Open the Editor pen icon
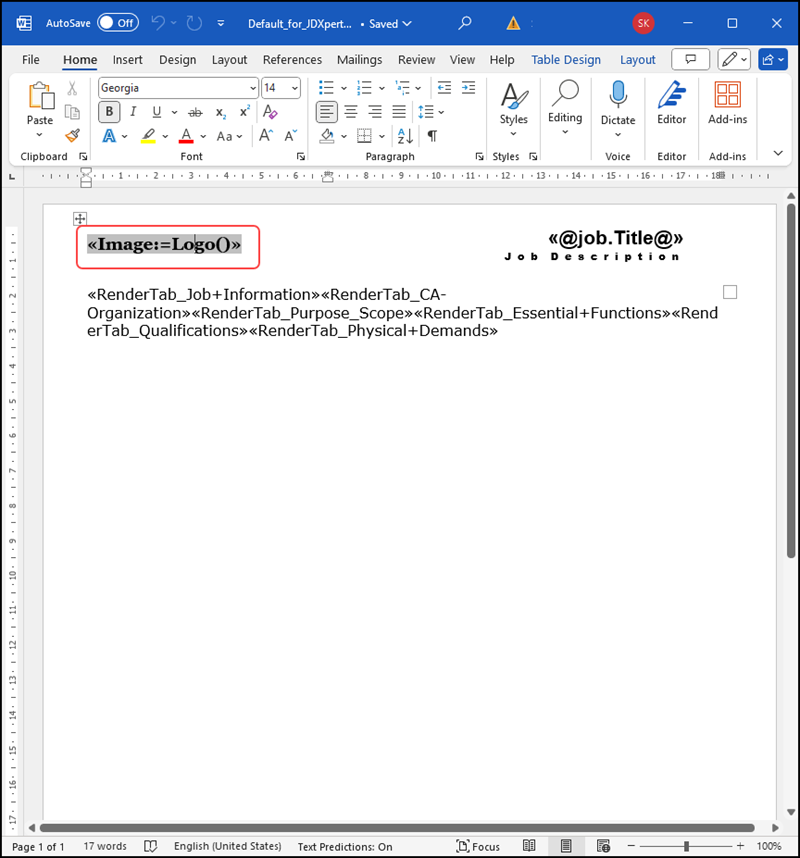The image size is (800, 858). point(671,95)
